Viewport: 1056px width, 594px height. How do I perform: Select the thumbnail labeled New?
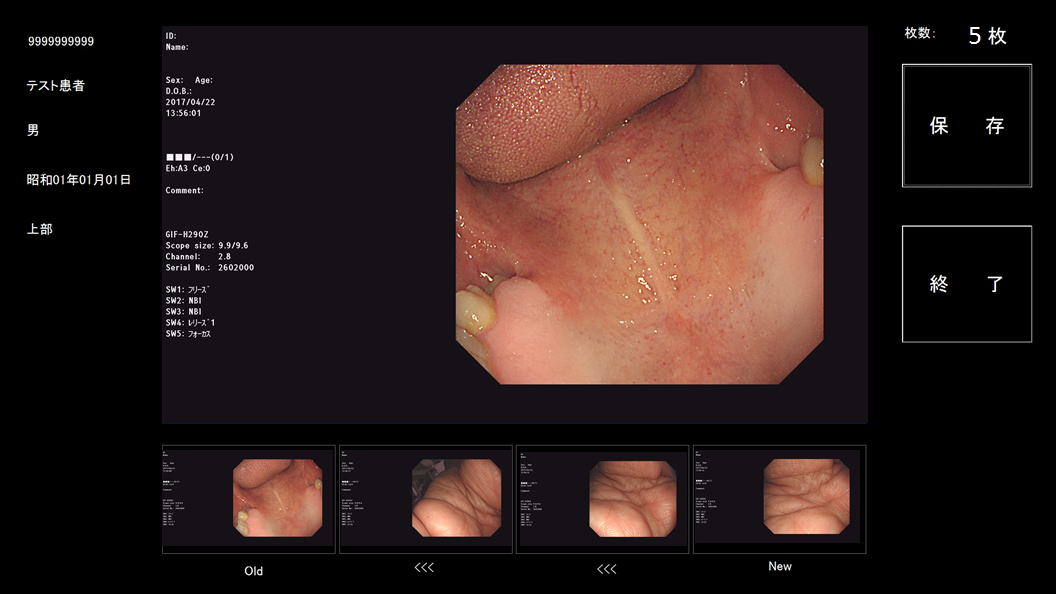[x=779, y=499]
